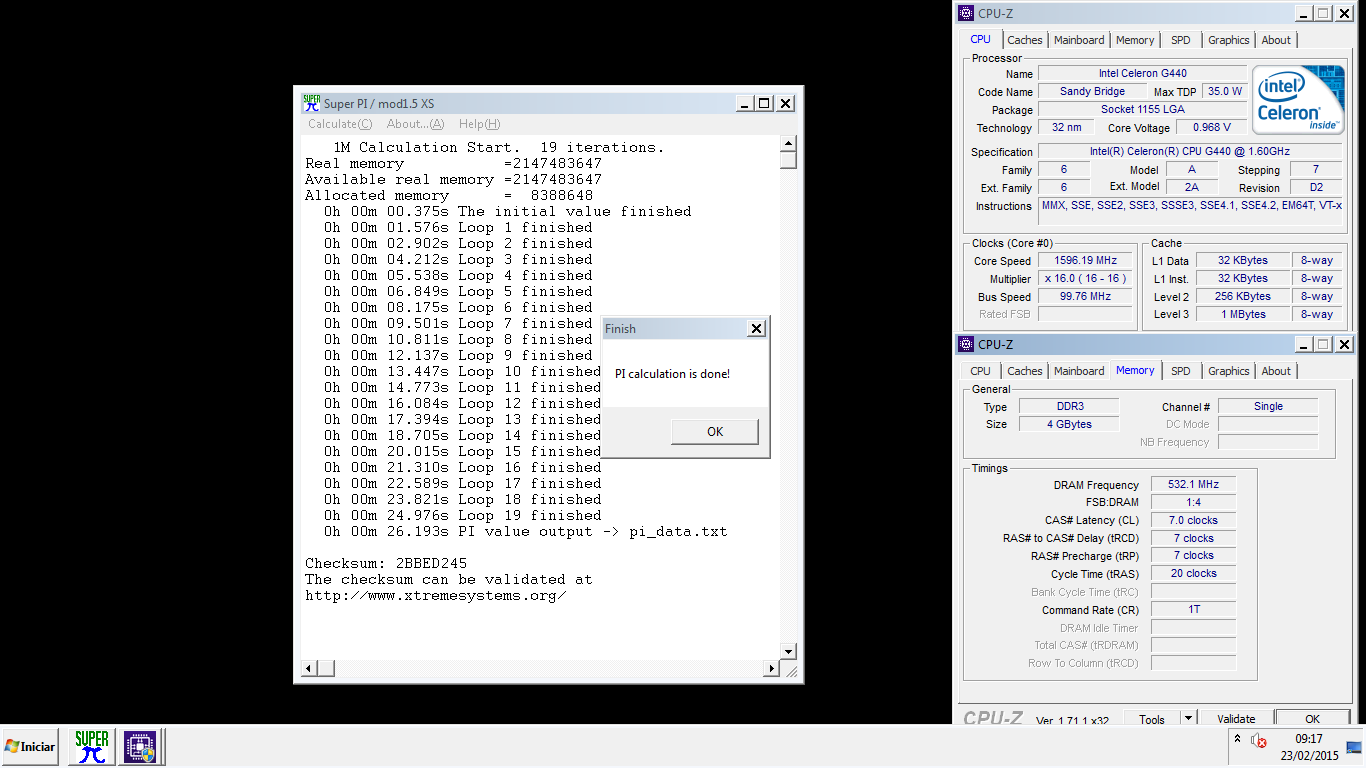Select SPD tab in lower CPU-Z window
The width and height of the screenshot is (1366, 768).
pyautogui.click(x=1181, y=371)
